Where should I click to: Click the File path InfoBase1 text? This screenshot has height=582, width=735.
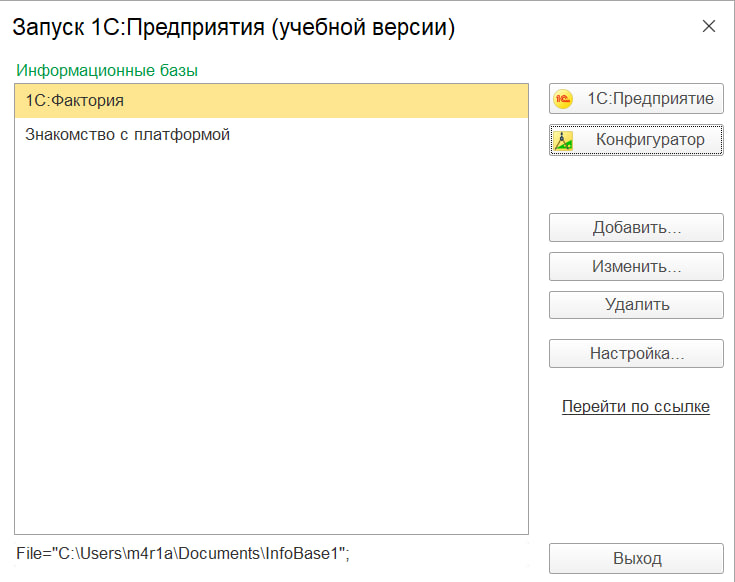coord(183,553)
